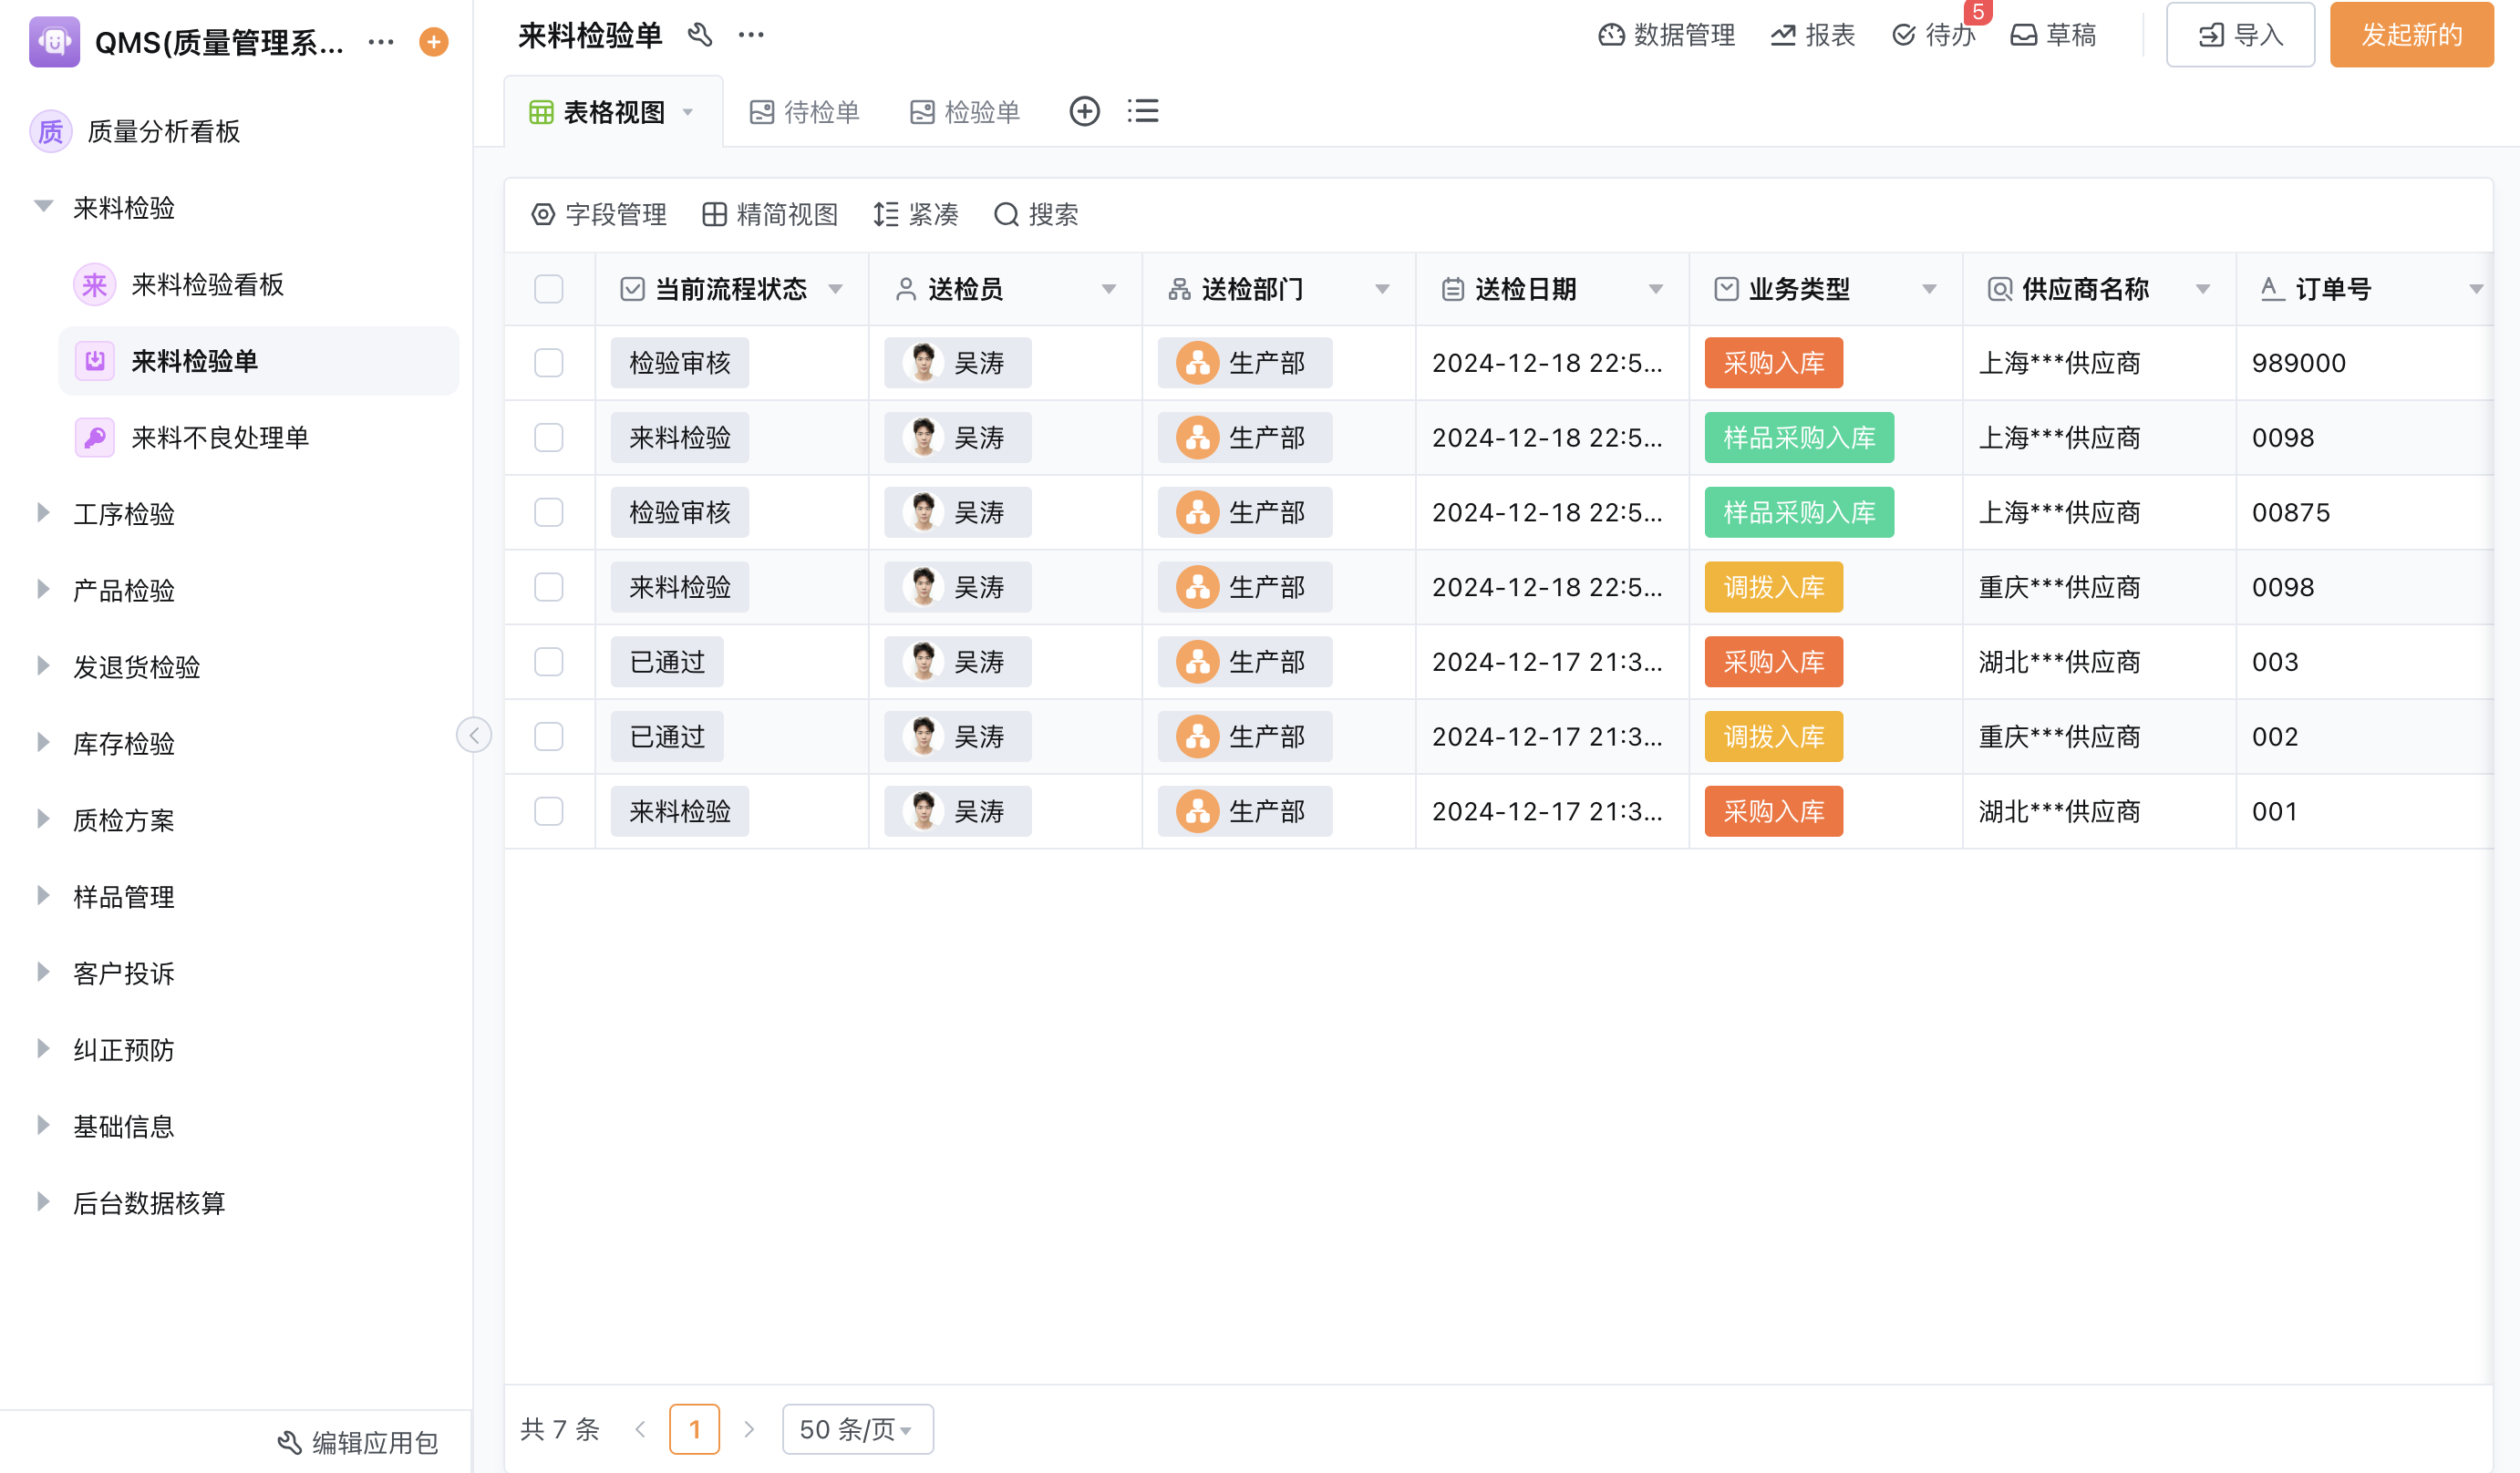The height and width of the screenshot is (1473, 2520).
Task: Click the 导入 import button
Action: click(x=2240, y=35)
